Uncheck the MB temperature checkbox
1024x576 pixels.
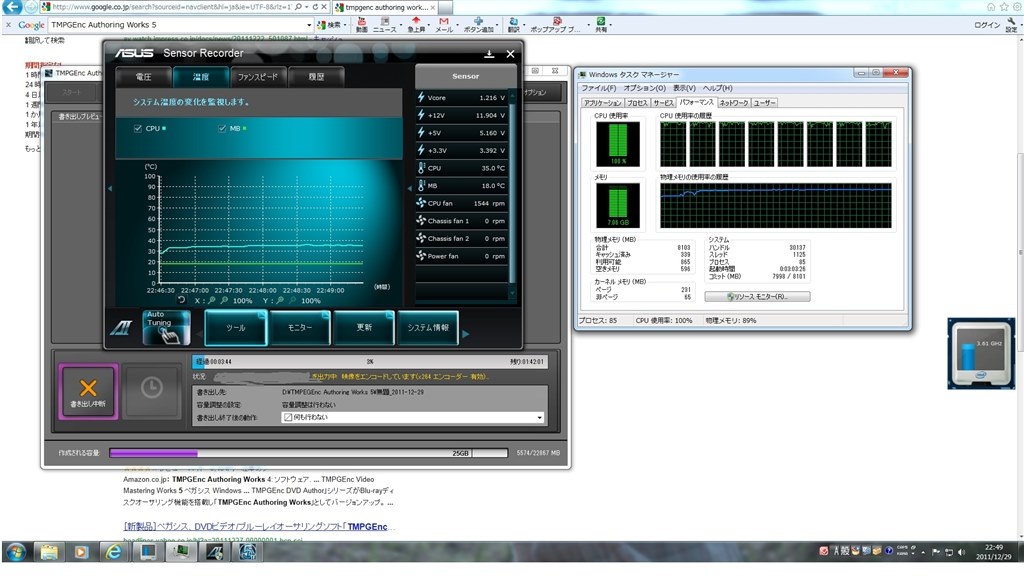coord(221,128)
